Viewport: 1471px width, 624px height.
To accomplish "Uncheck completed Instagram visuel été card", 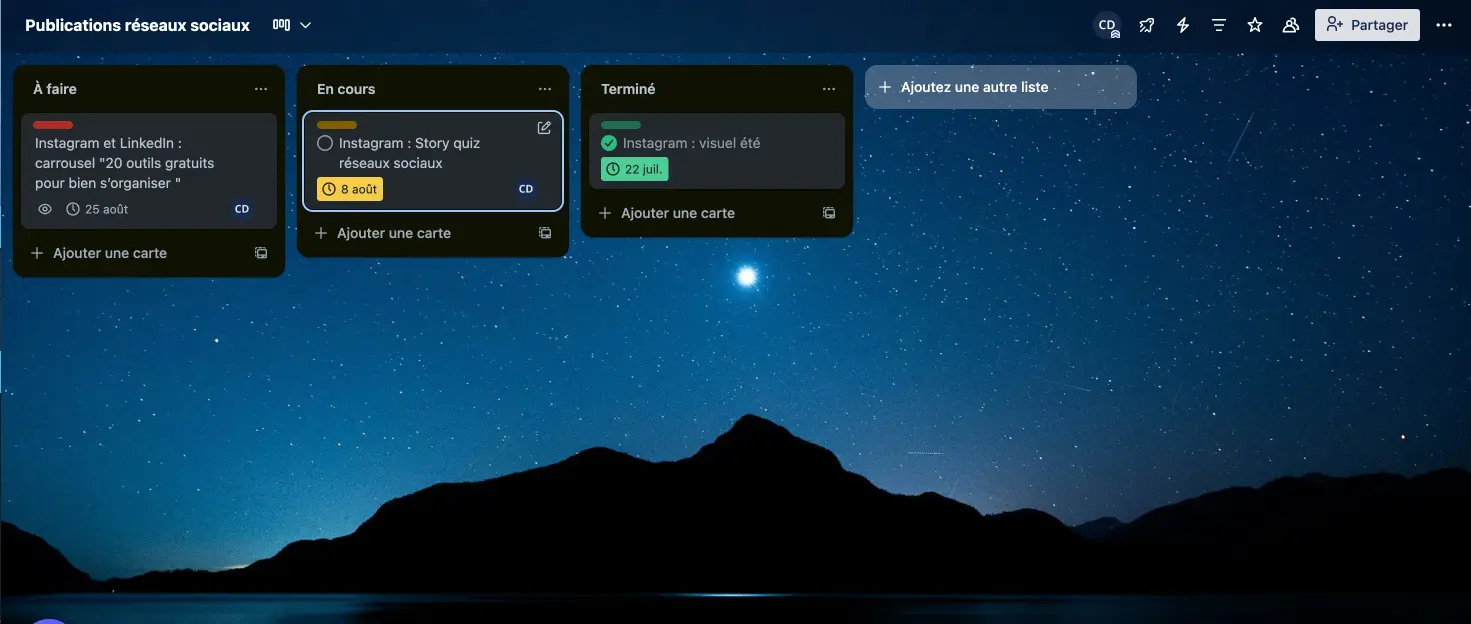I will click(609, 143).
